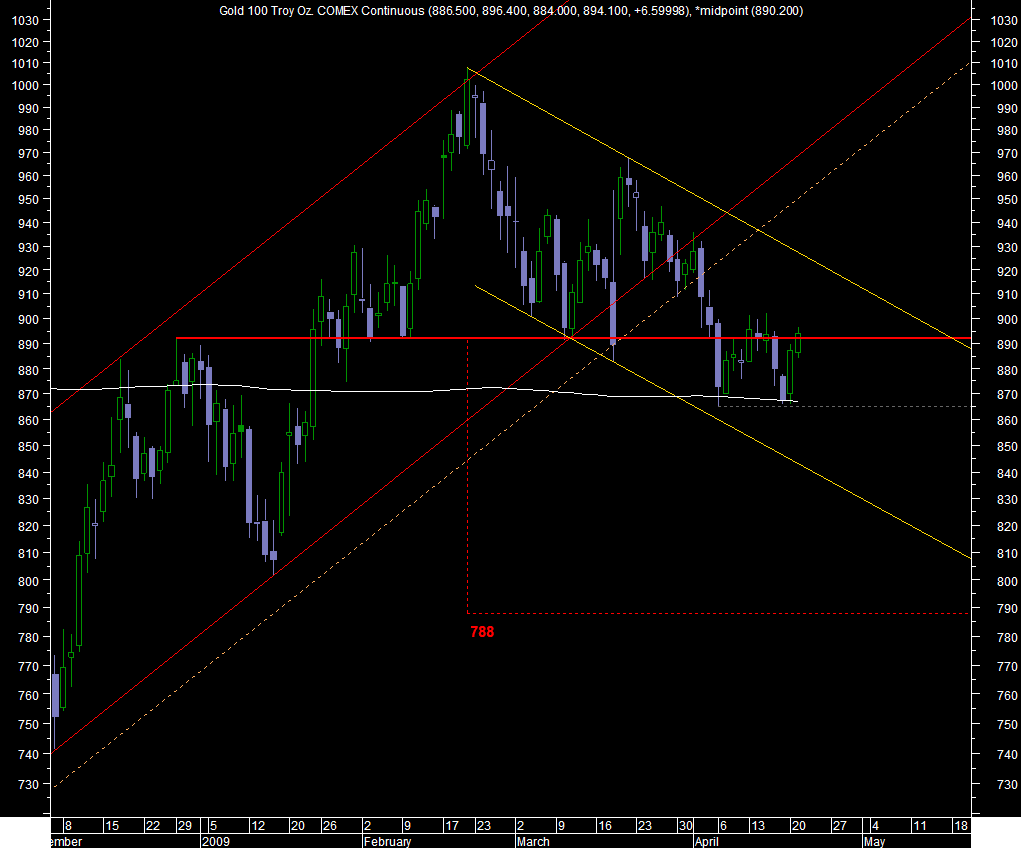
Task: Select the horizontal solid red resistance line
Action: pos(573,338)
